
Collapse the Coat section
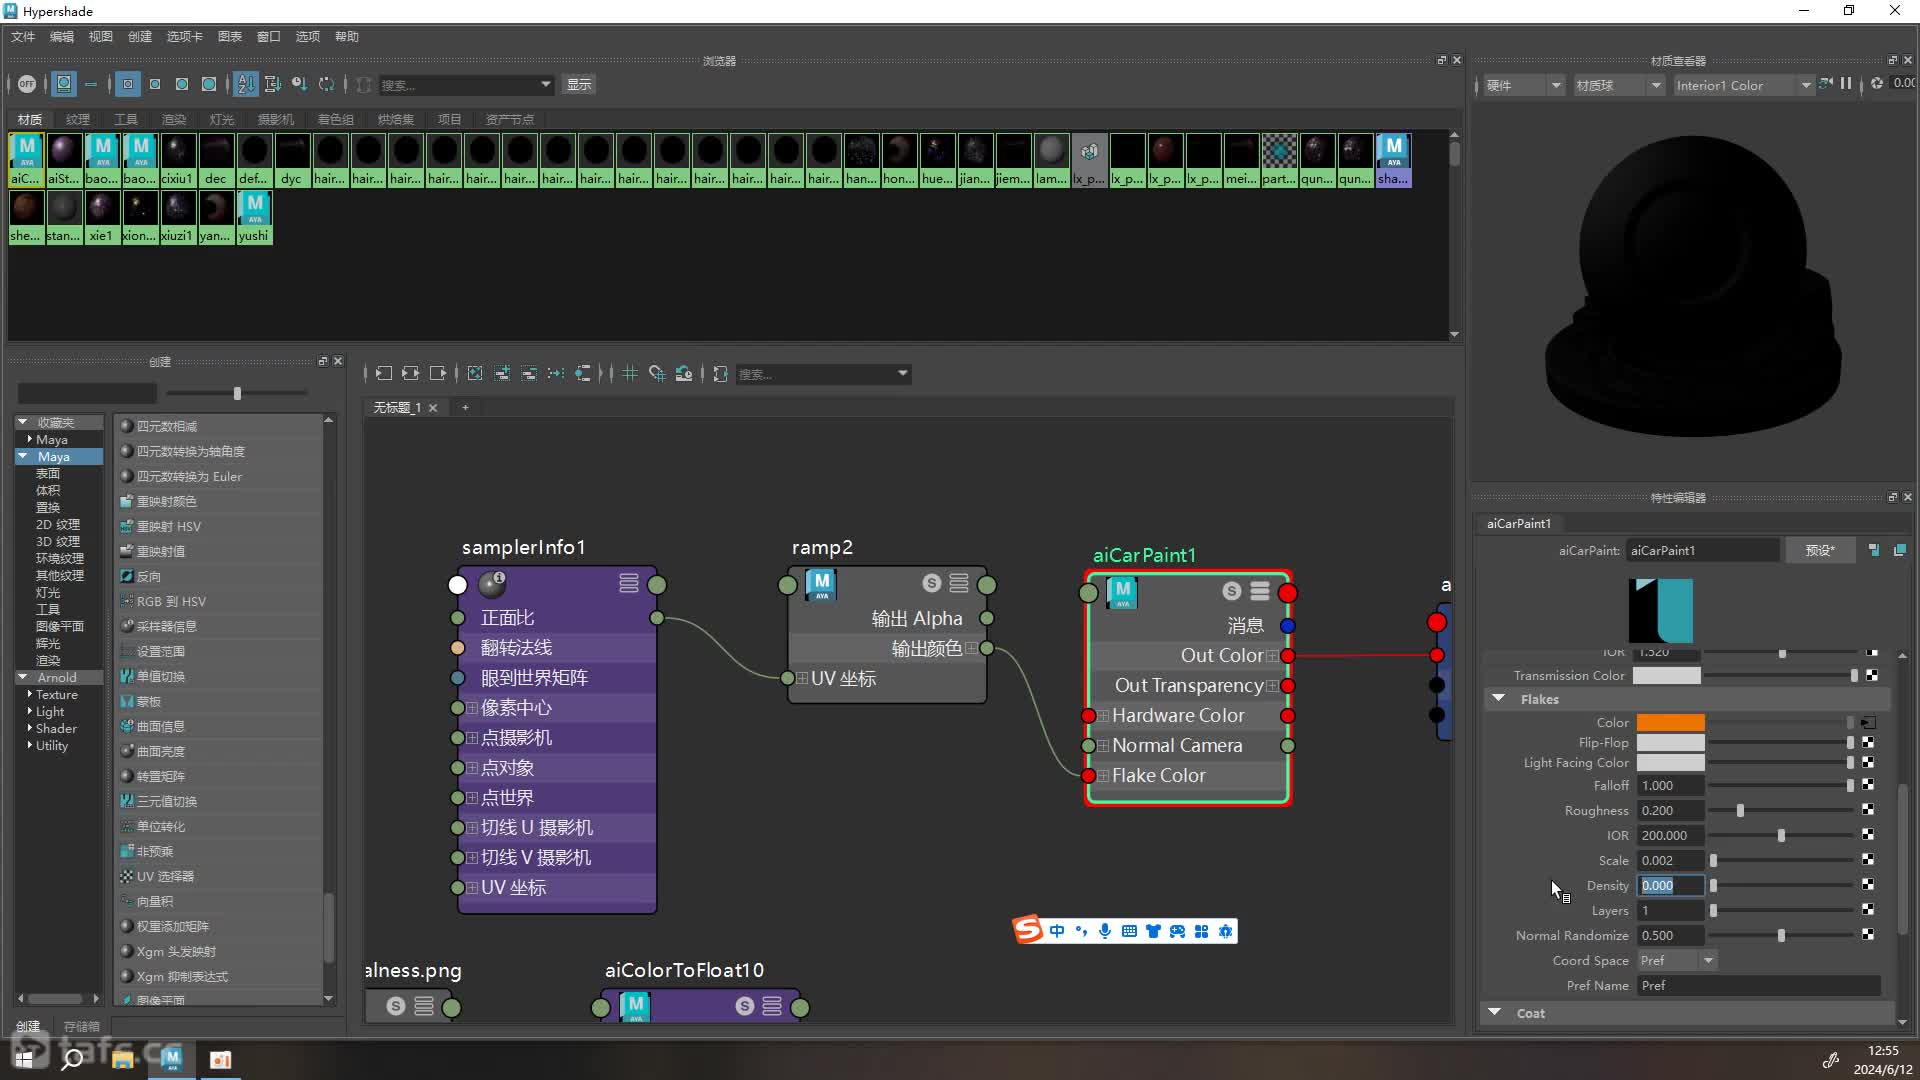tap(1495, 1013)
